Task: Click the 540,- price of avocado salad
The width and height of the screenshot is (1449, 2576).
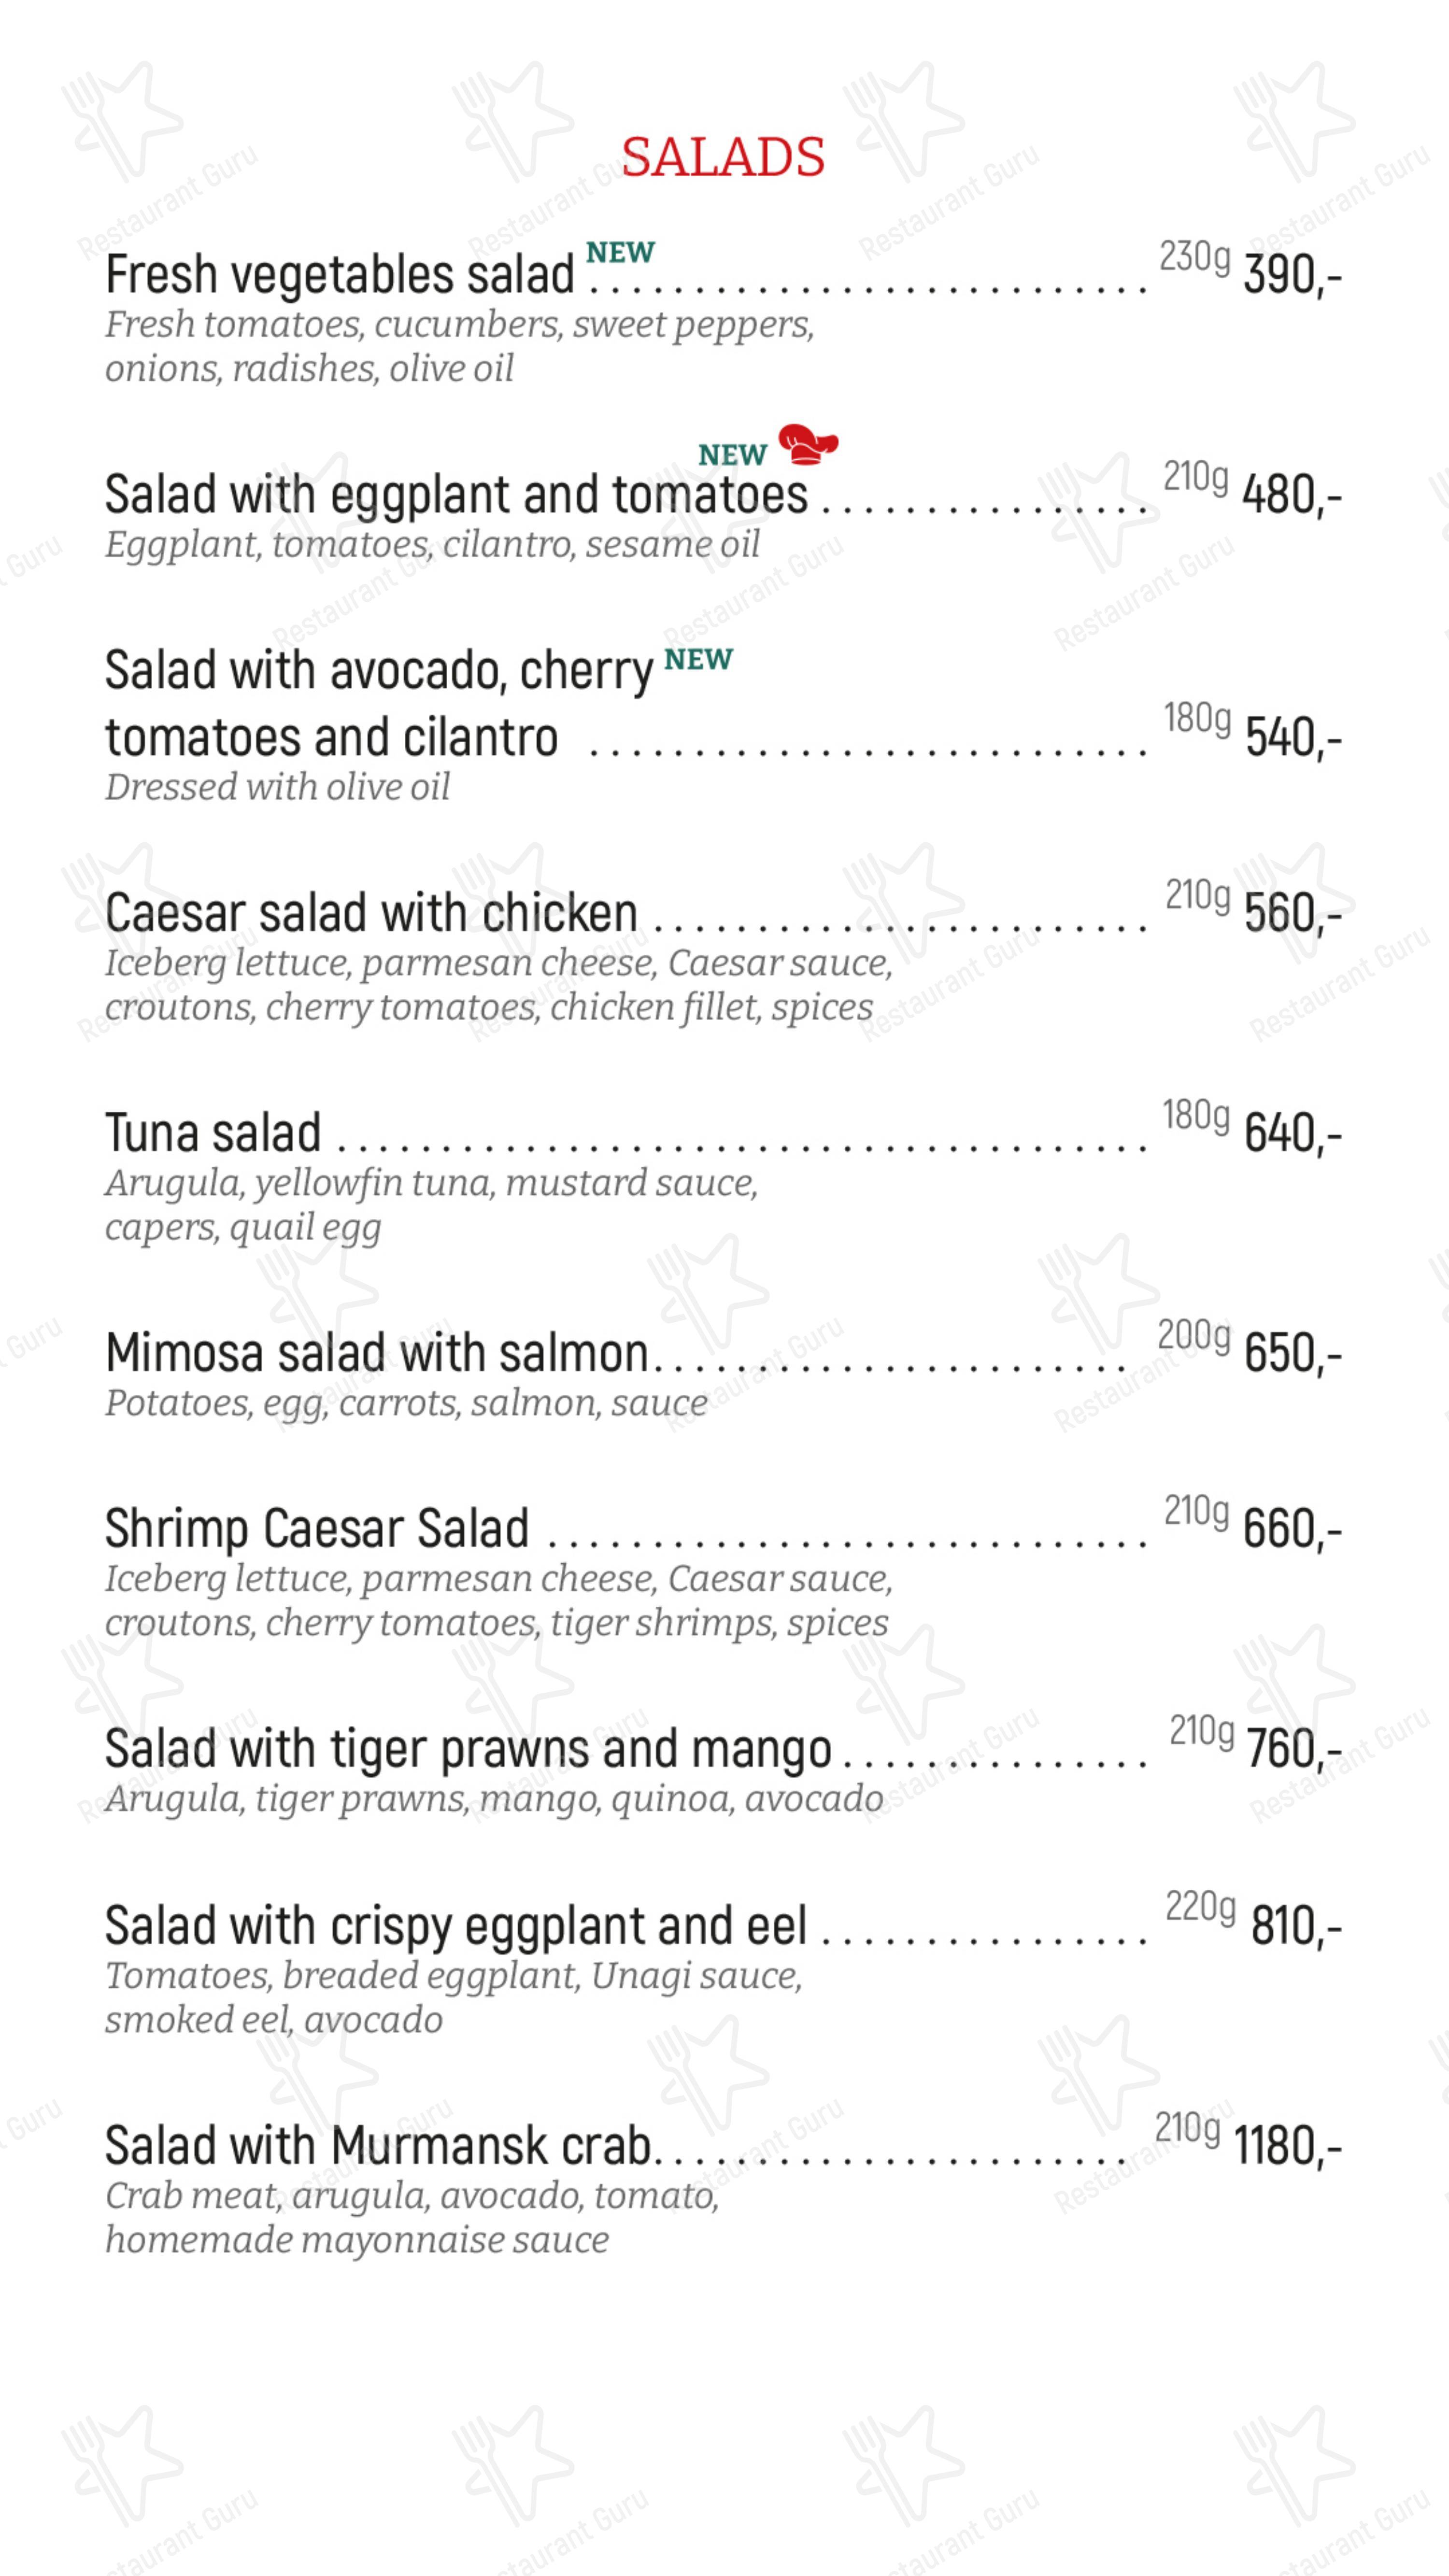Action: coord(1293,738)
